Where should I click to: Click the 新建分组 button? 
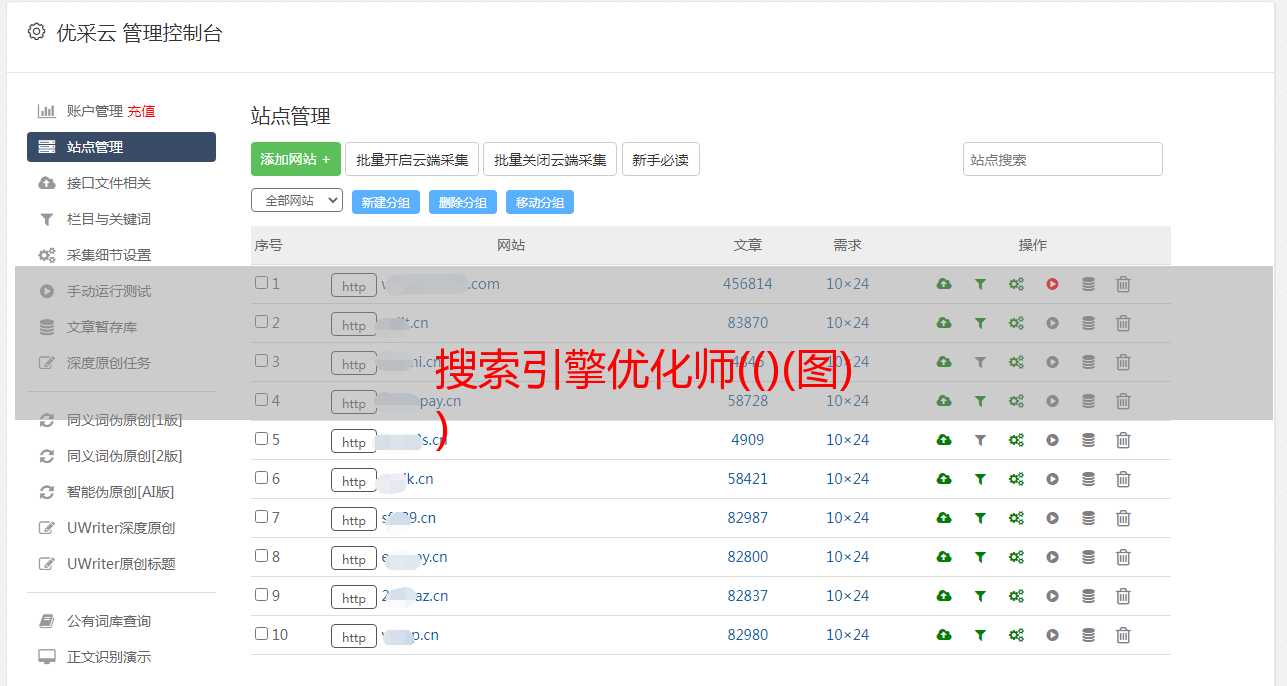pyautogui.click(x=386, y=202)
